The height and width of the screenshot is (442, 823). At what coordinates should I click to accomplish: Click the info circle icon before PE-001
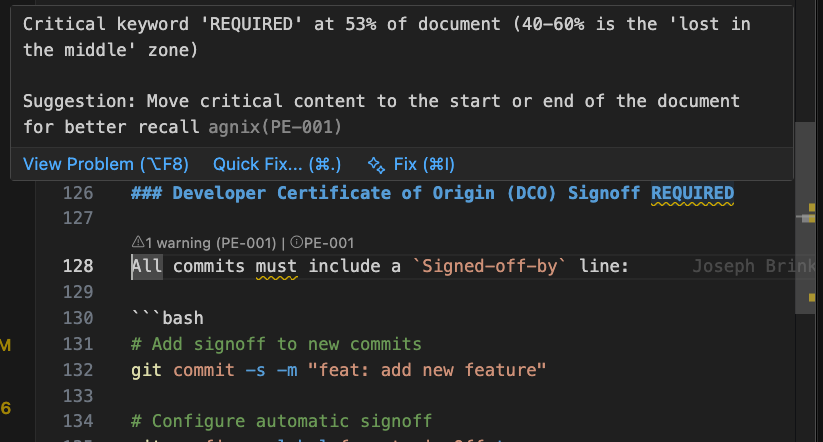297,242
